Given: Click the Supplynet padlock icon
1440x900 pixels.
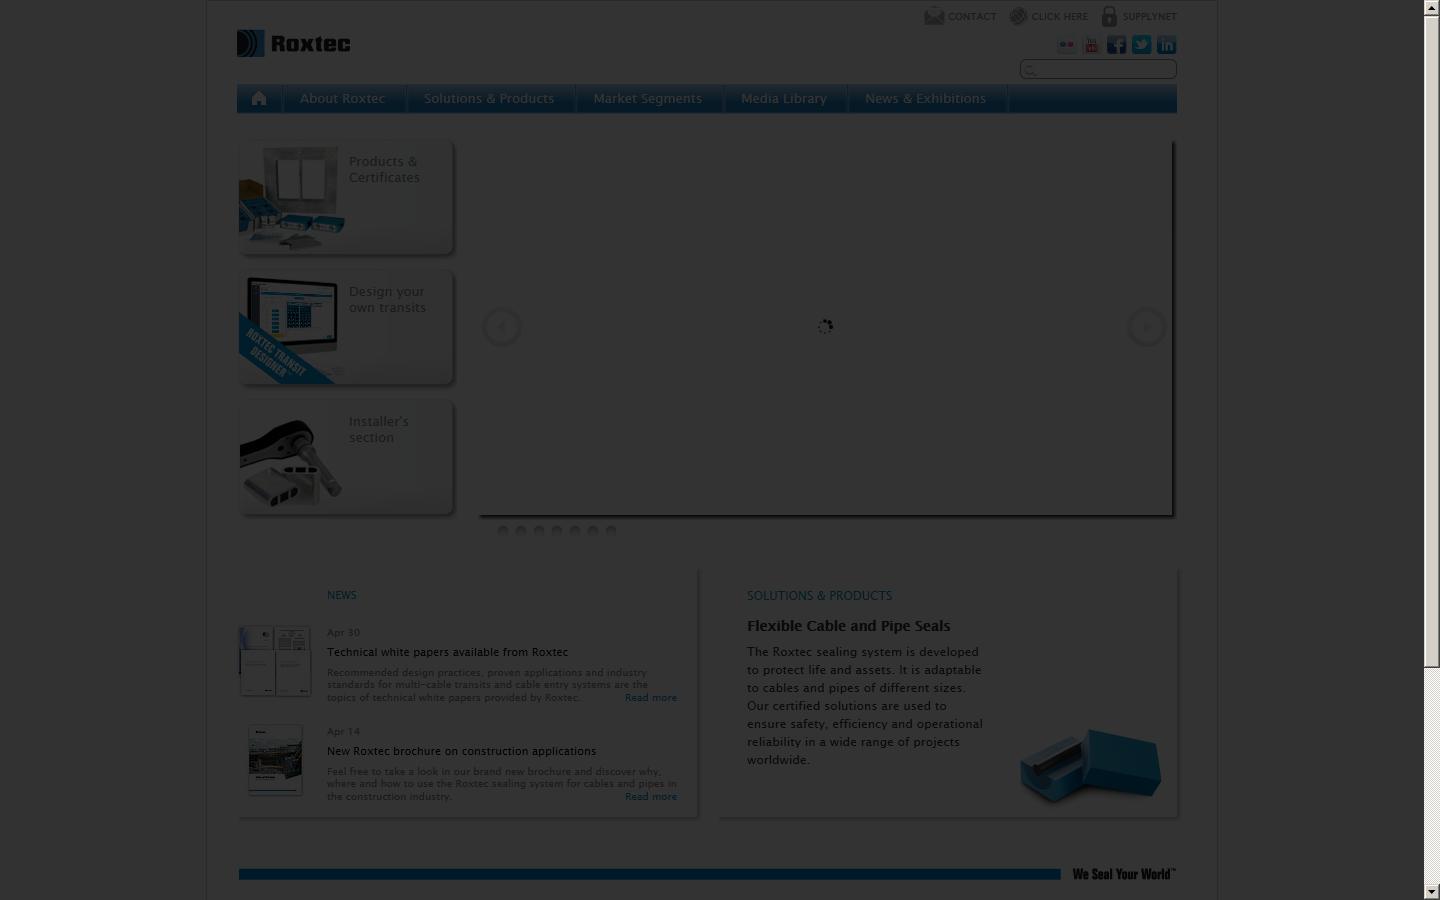Looking at the screenshot, I should pyautogui.click(x=1109, y=16).
